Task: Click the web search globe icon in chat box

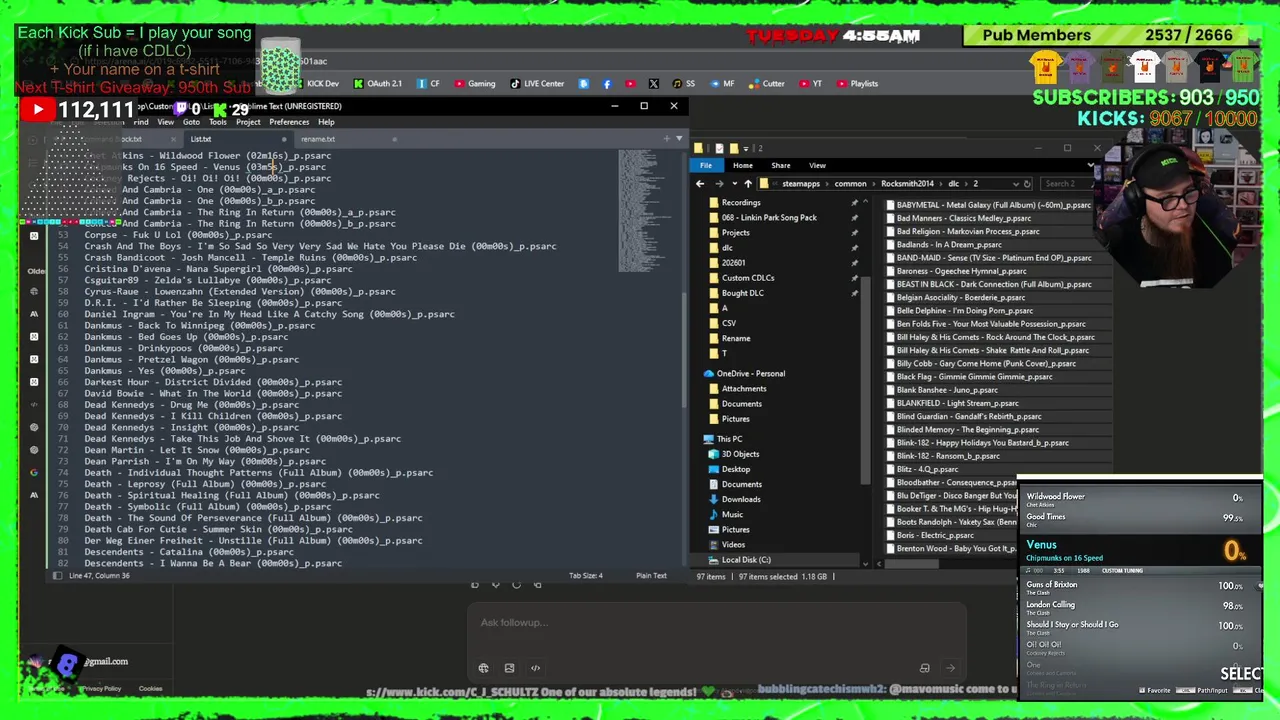Action: tap(483, 668)
